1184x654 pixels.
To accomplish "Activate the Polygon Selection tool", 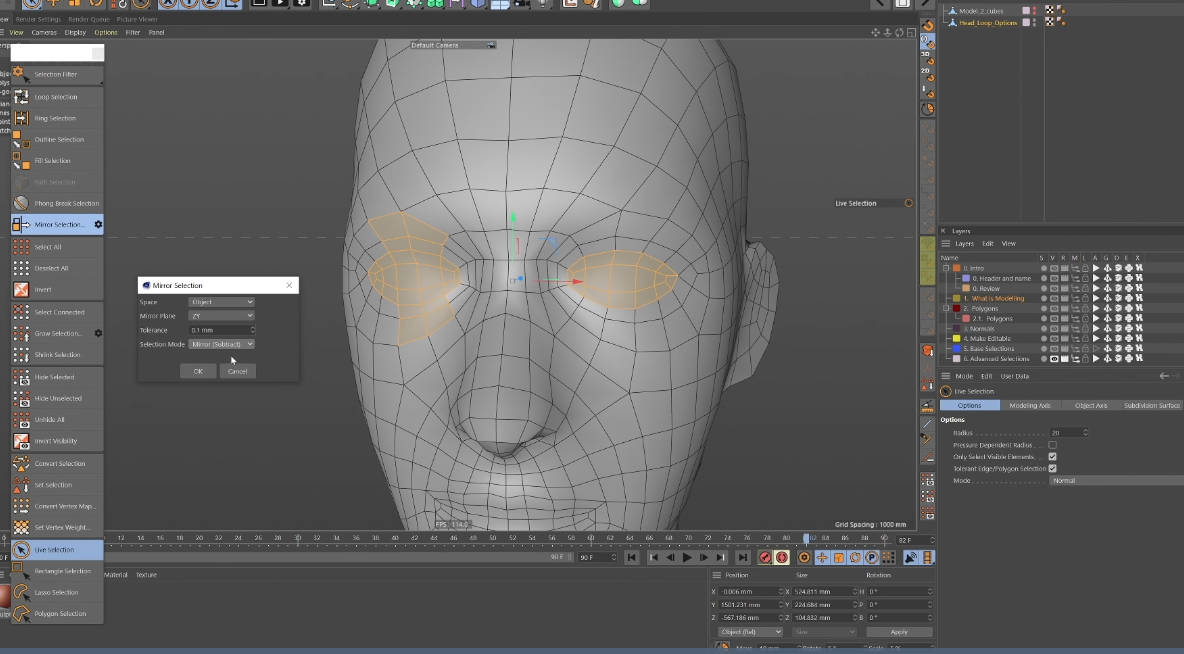I will pyautogui.click(x=57, y=613).
